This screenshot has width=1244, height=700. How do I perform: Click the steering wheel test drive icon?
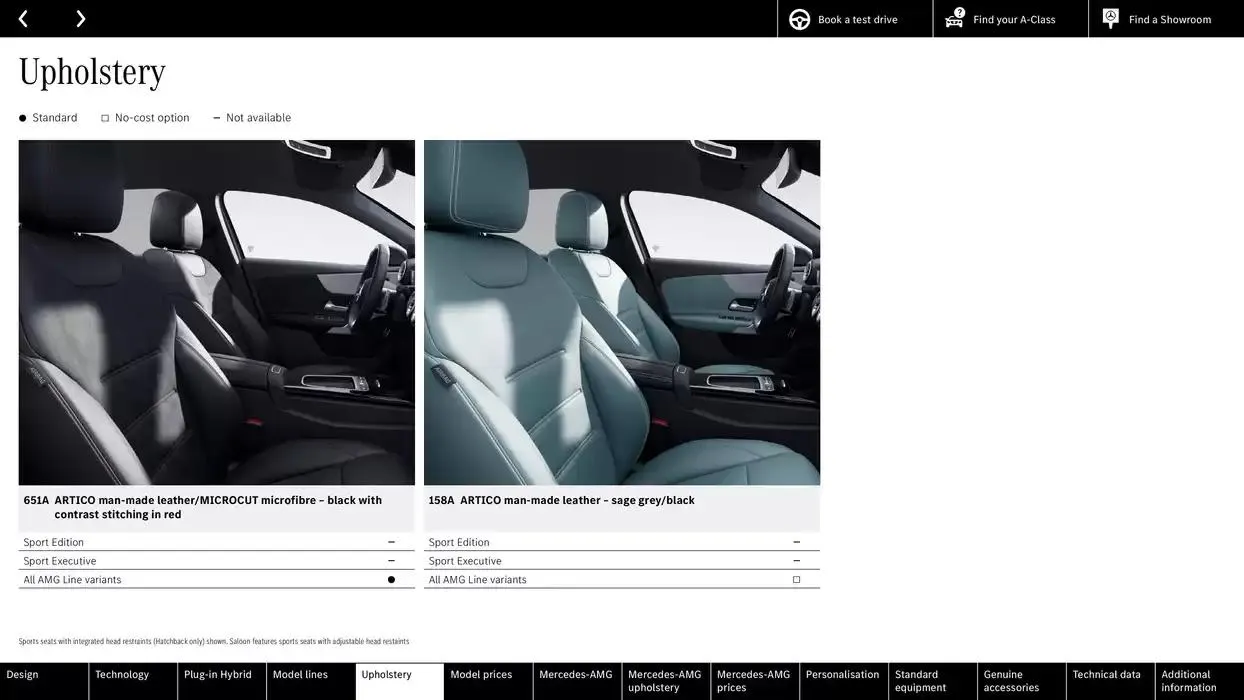800,19
